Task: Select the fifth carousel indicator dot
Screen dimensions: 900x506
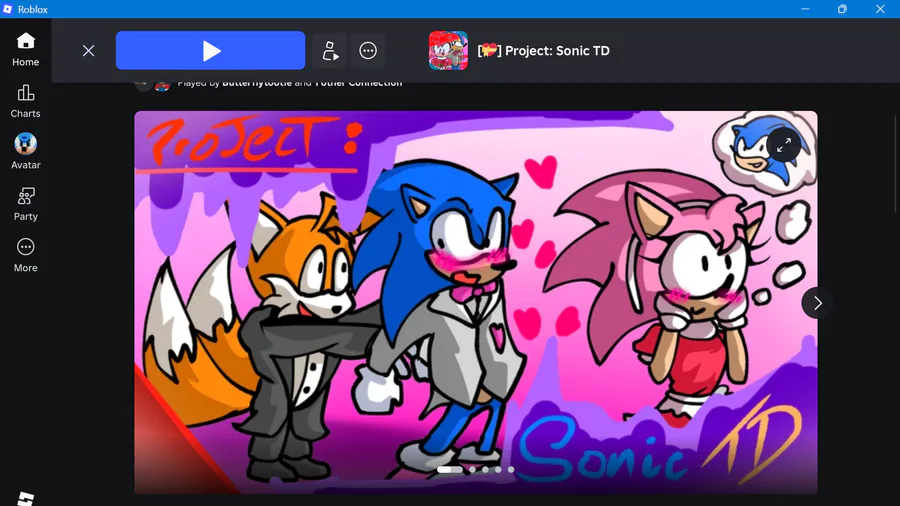Action: [511, 469]
